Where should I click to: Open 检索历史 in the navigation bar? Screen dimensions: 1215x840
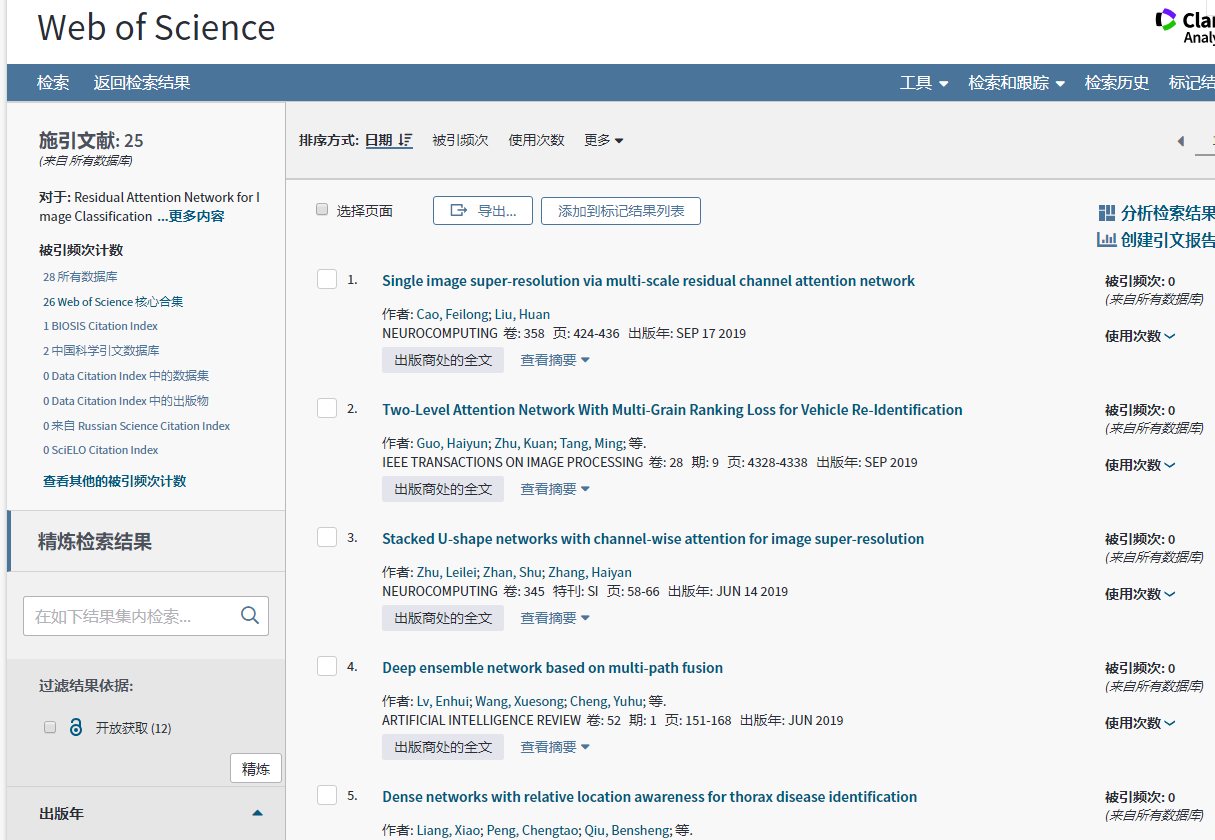click(1117, 83)
